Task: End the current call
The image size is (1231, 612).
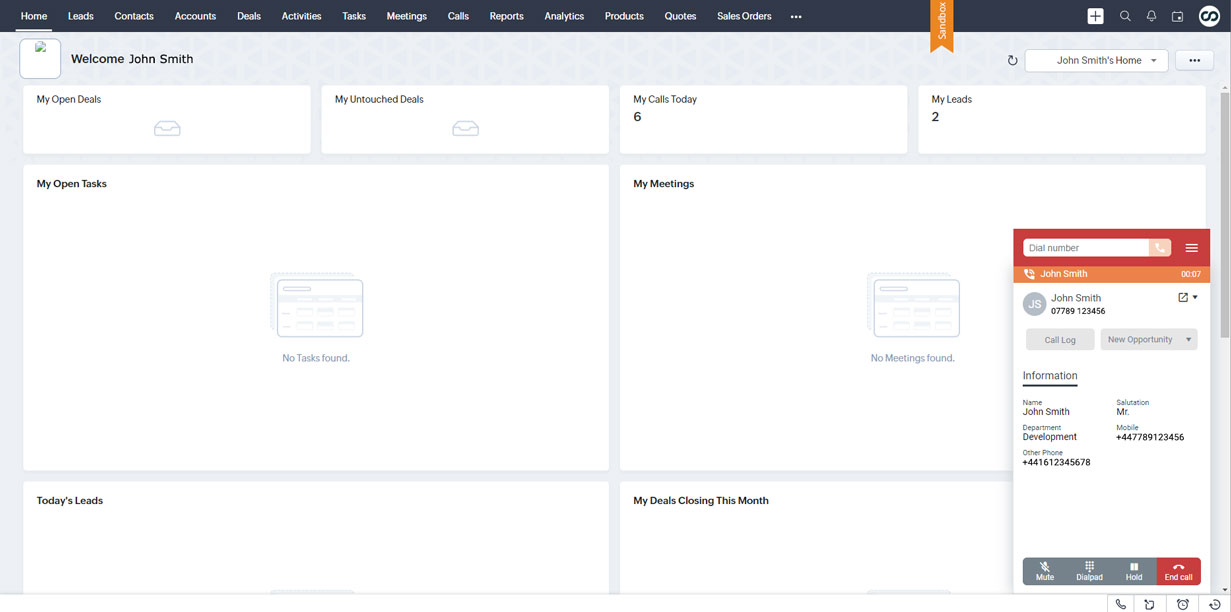Action: [x=1178, y=571]
